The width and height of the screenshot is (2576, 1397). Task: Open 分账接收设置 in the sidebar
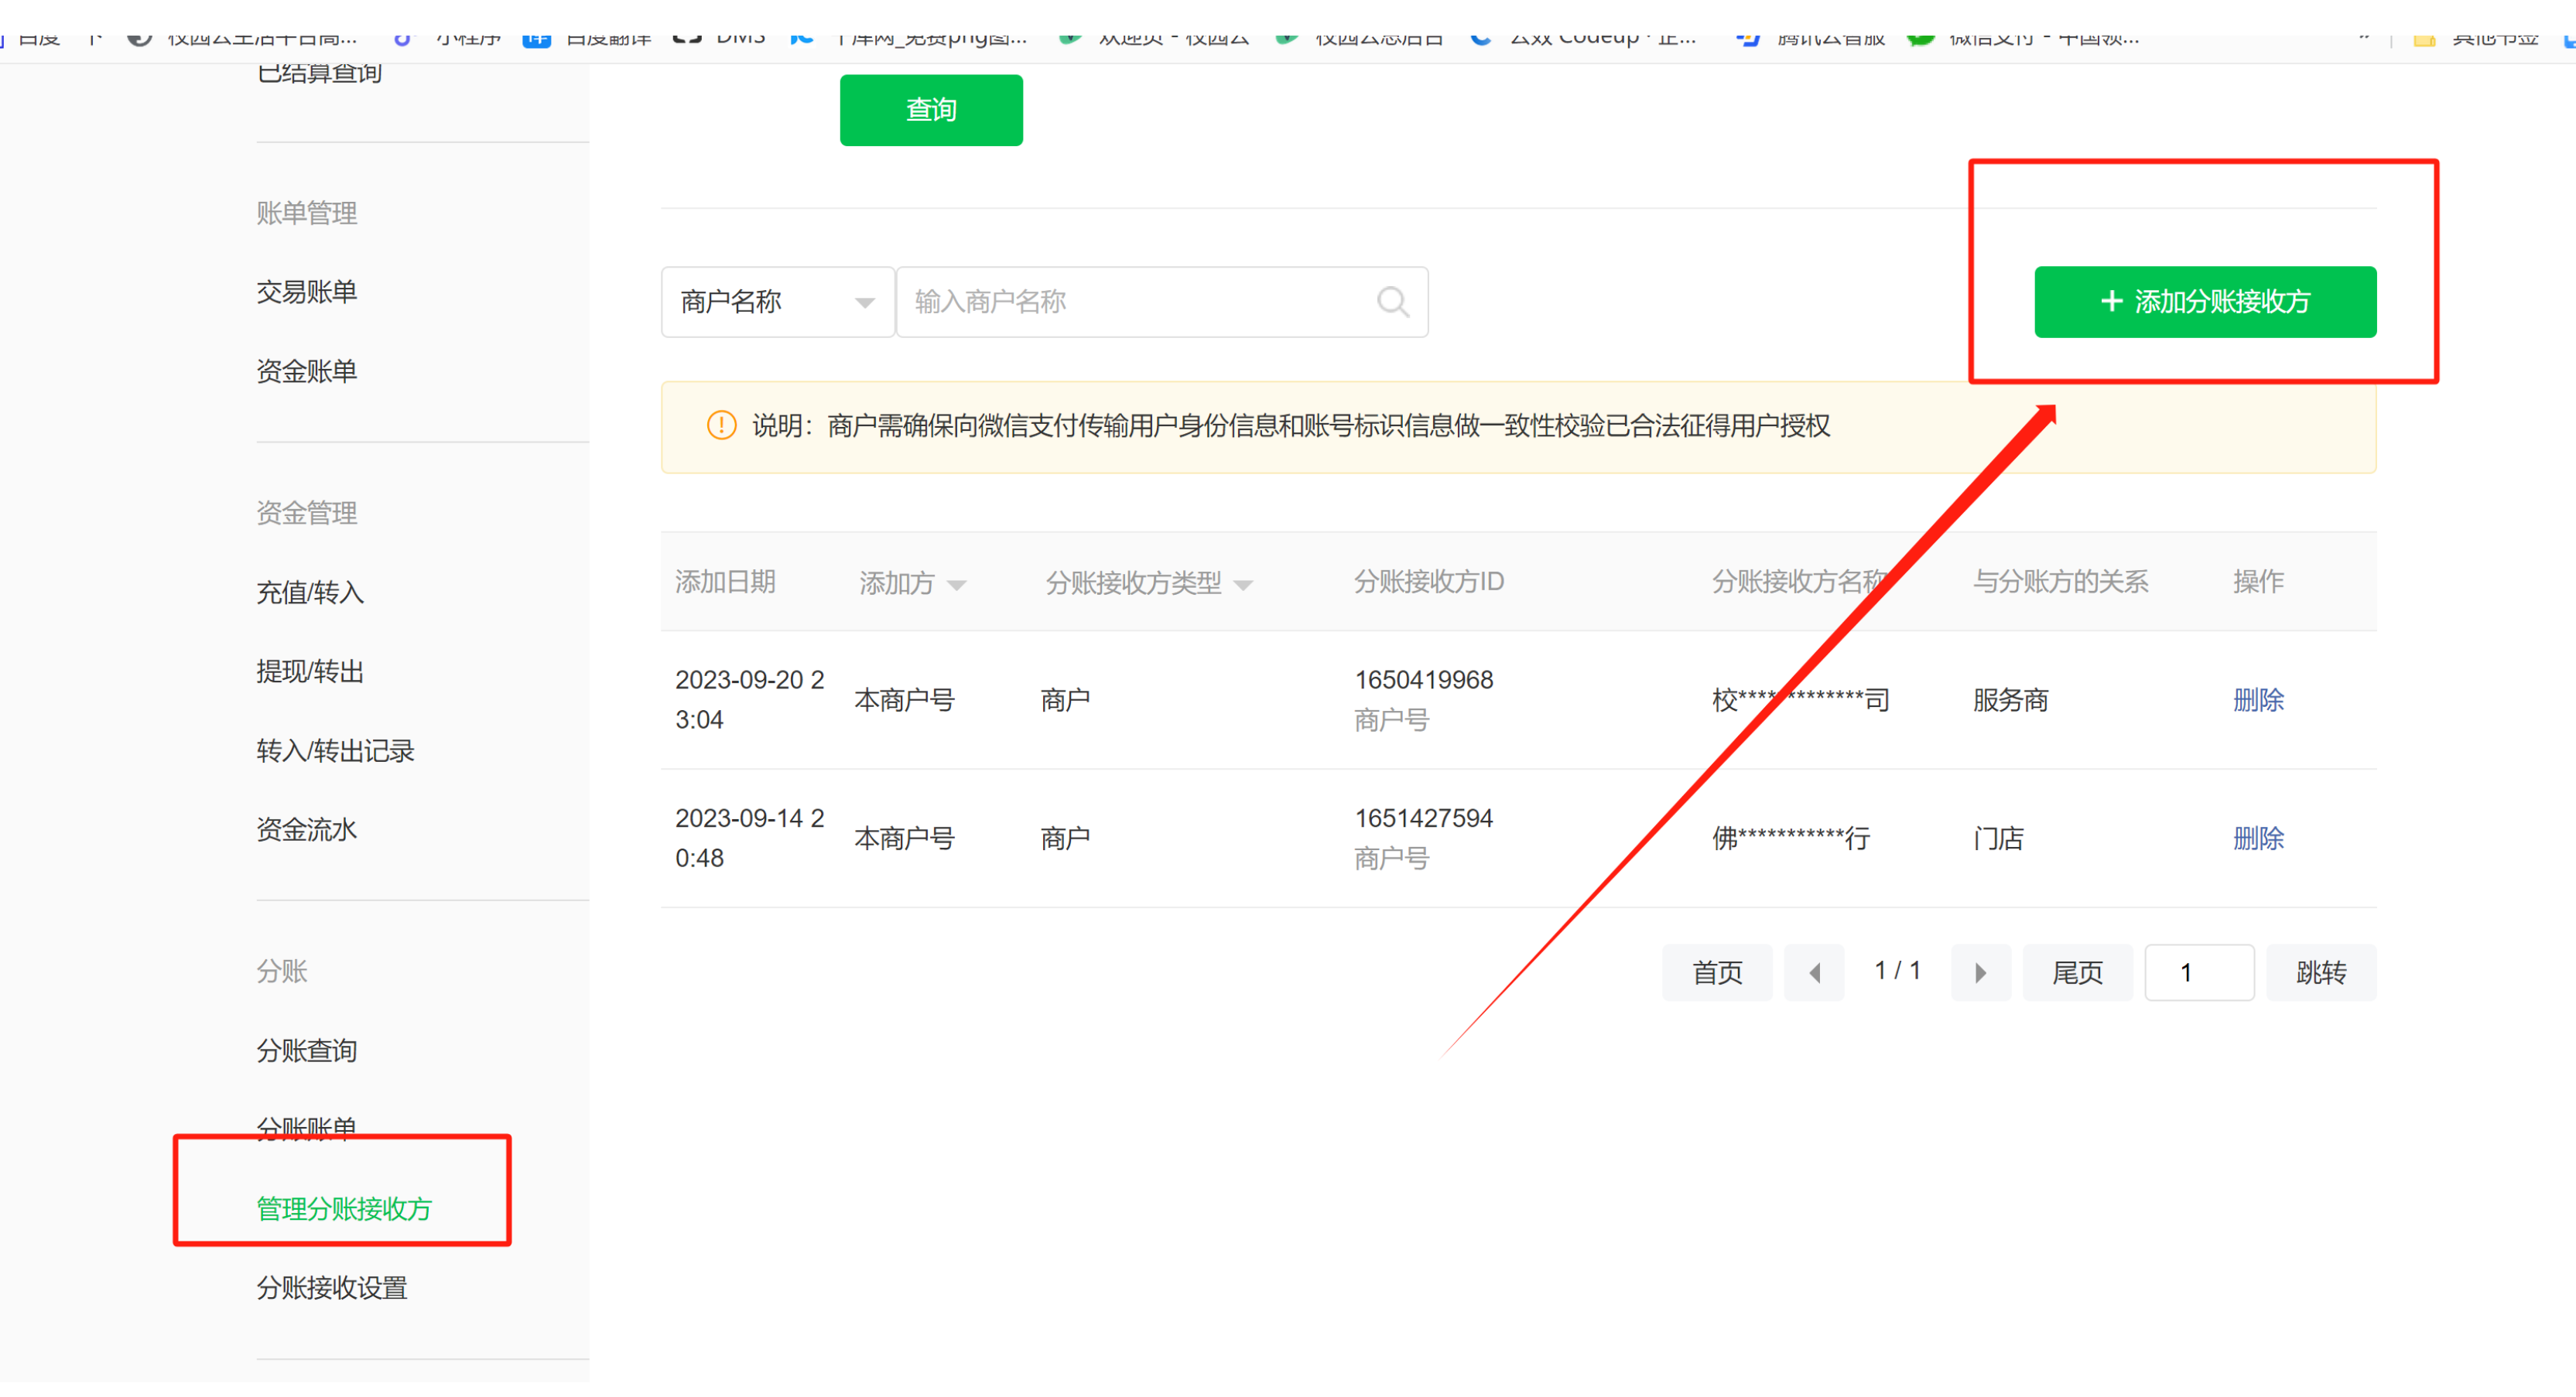(x=331, y=1288)
